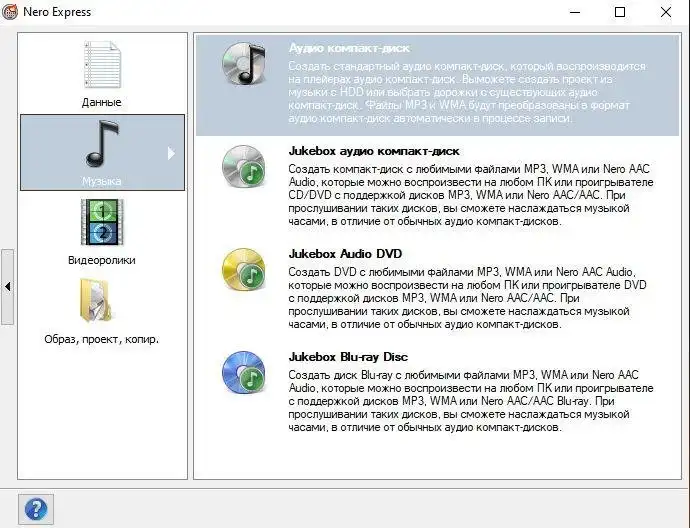This screenshot has width=690, height=528.
Task: Select the Музыка music note icon
Action: pos(102,144)
